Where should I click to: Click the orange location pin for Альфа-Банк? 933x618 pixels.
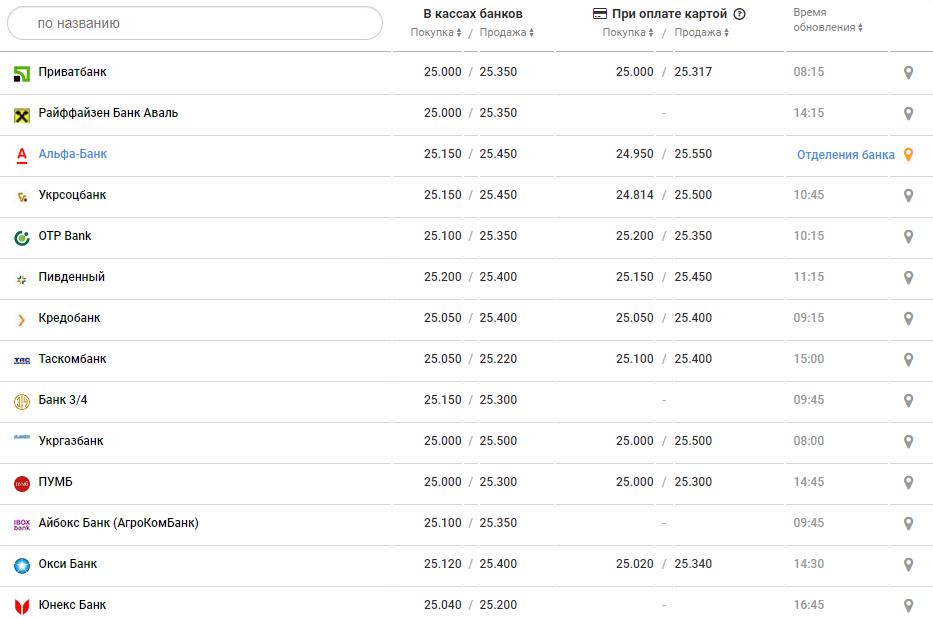908,155
